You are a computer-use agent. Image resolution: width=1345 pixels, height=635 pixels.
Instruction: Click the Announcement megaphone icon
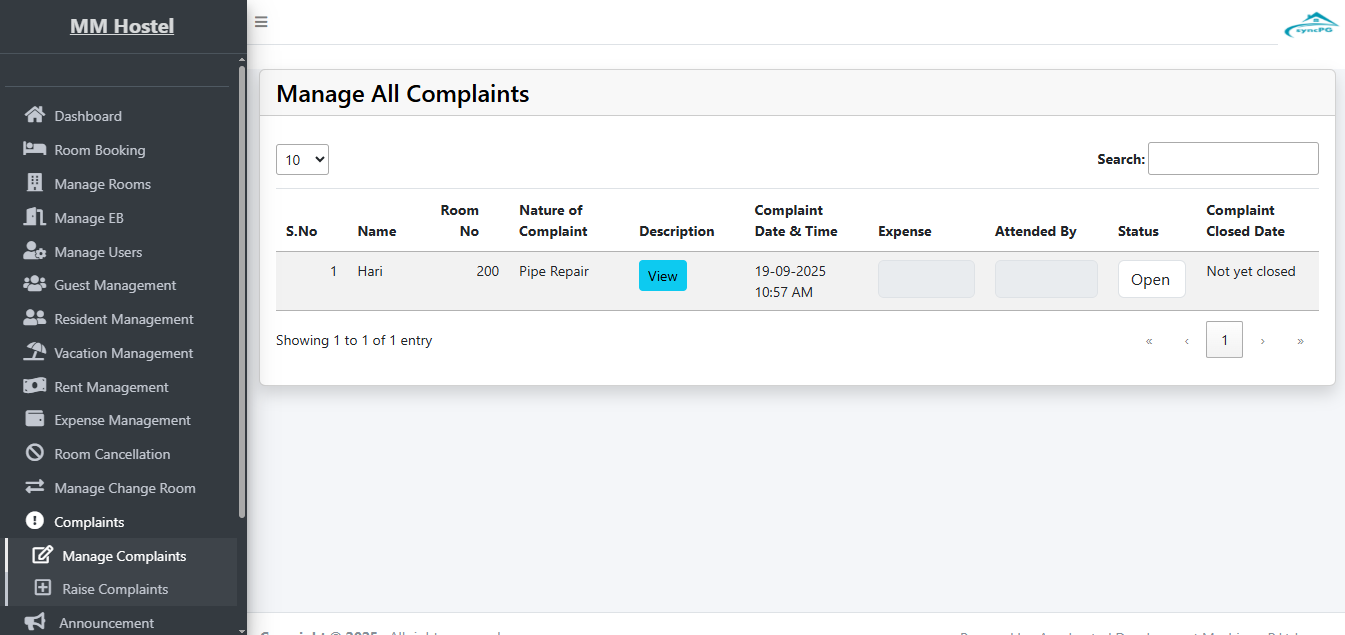point(35,622)
